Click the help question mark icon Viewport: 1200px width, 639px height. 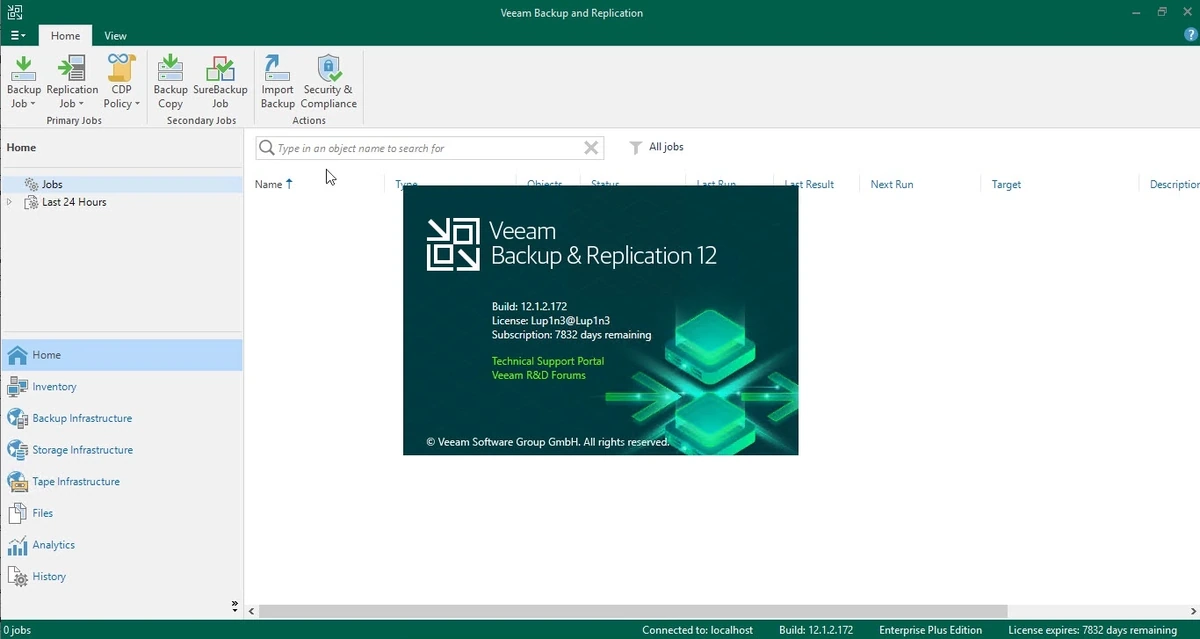[1190, 35]
